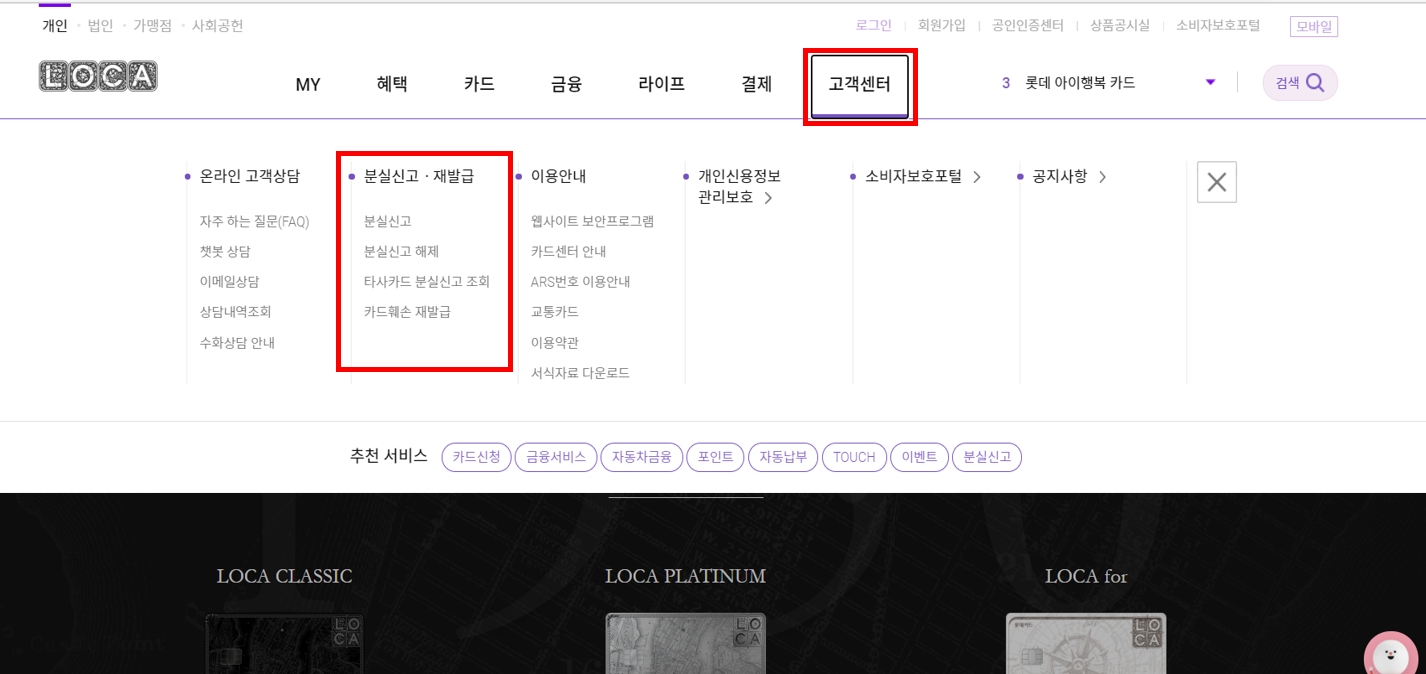Open 카드센터 안내
The image size is (1426, 674).
568,252
